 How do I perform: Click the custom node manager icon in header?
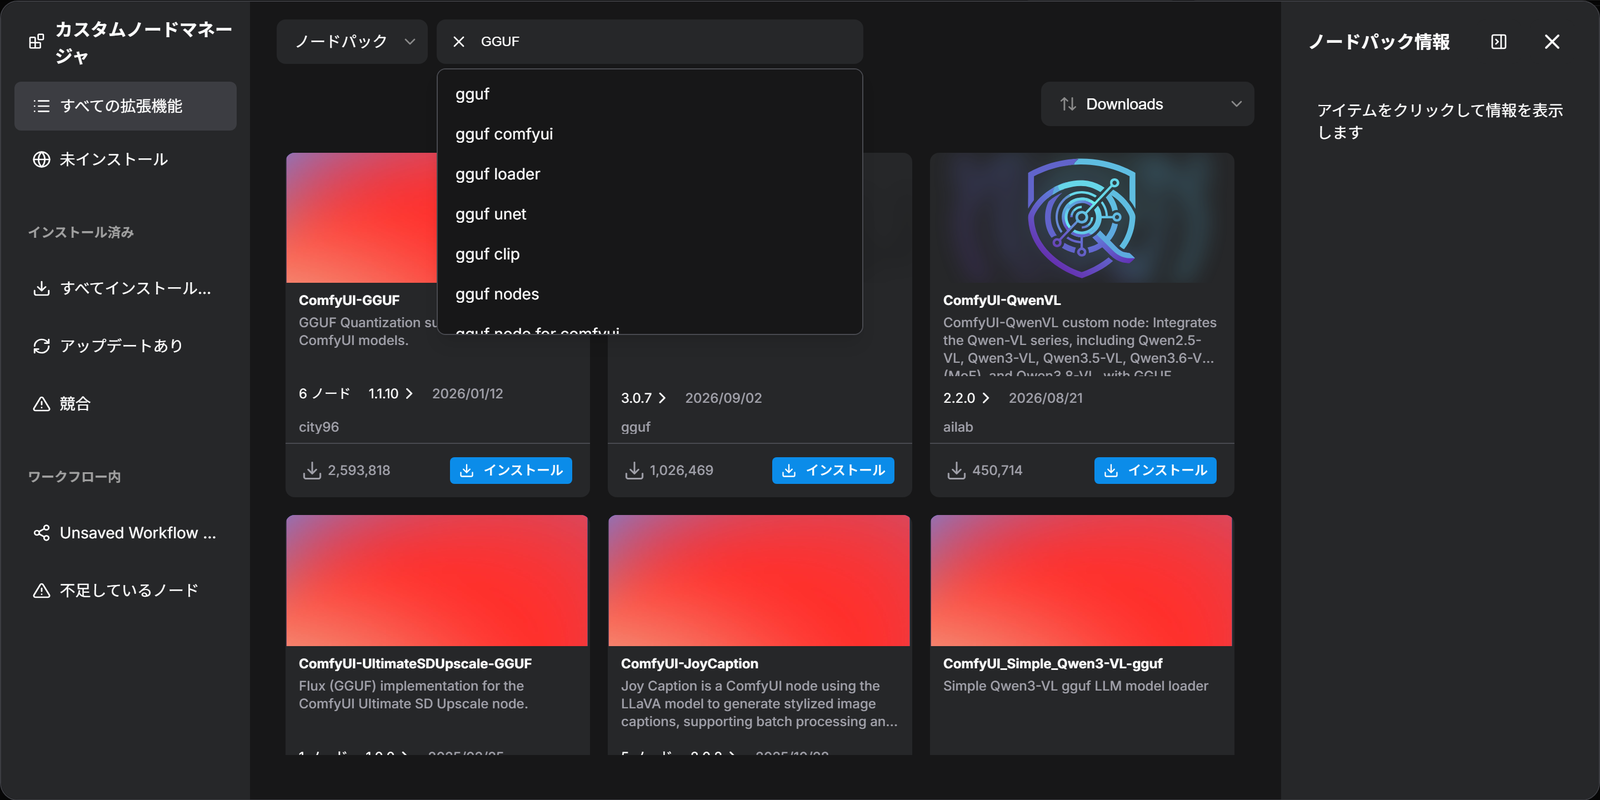point(37,42)
